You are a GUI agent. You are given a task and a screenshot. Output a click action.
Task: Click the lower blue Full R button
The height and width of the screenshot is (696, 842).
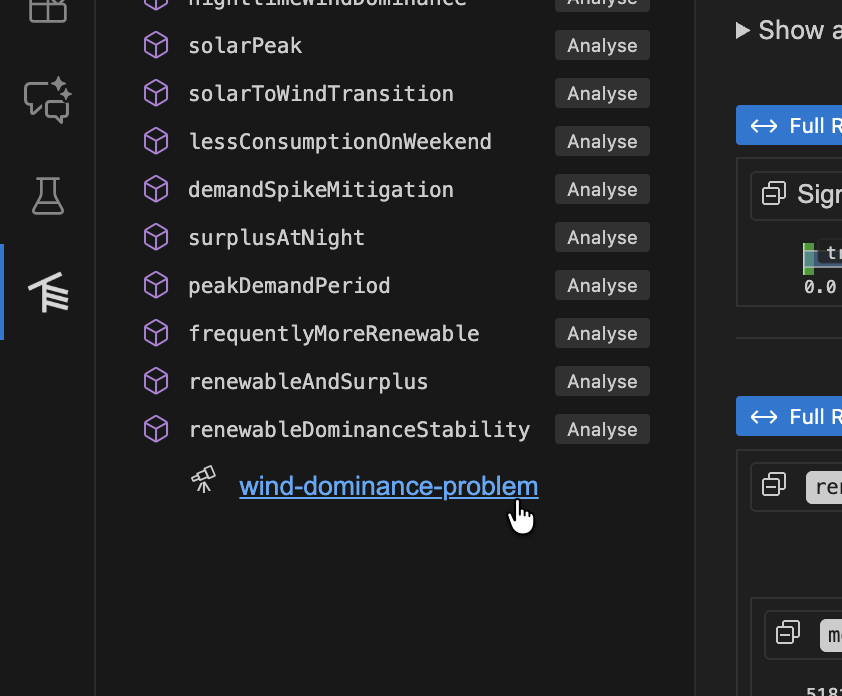tap(800, 416)
